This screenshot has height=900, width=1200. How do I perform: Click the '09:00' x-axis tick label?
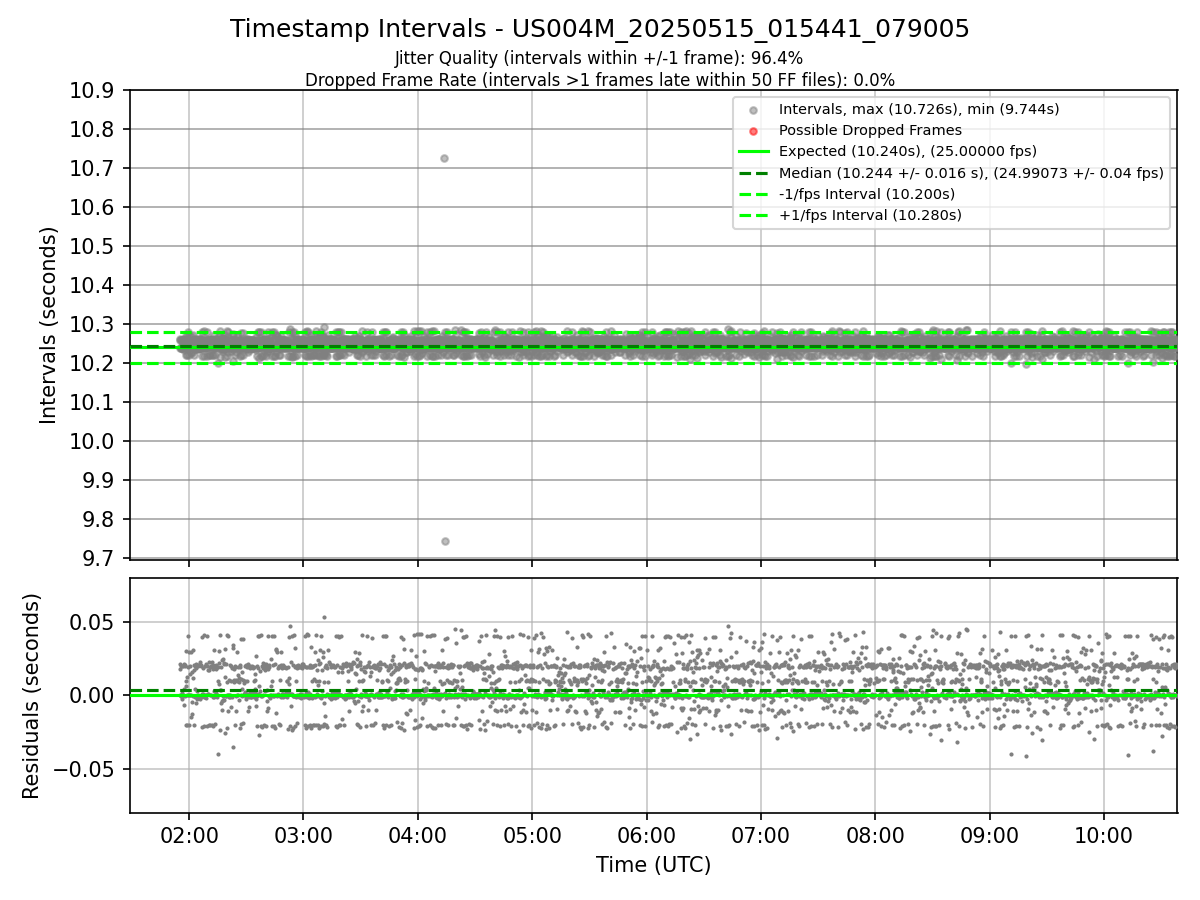(x=990, y=835)
